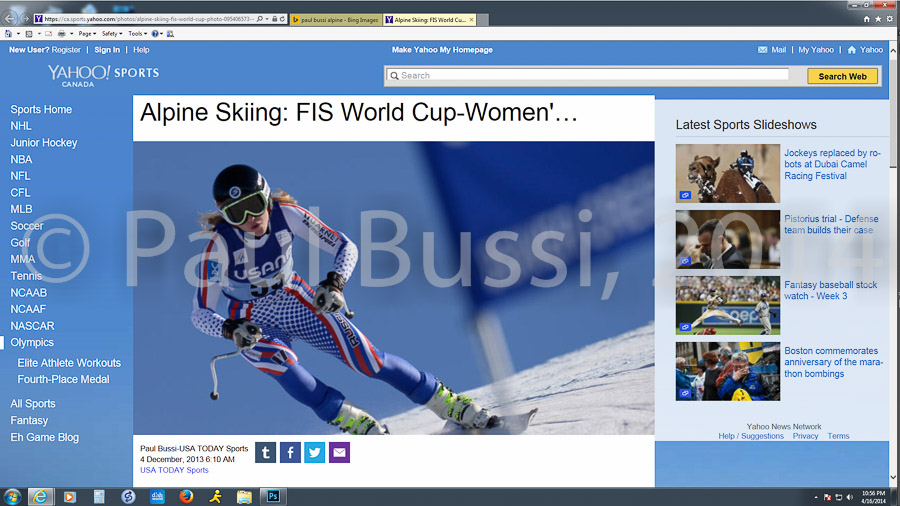The height and width of the screenshot is (506, 900).
Task: Click the Favorites star icon
Action: (x=878, y=19)
